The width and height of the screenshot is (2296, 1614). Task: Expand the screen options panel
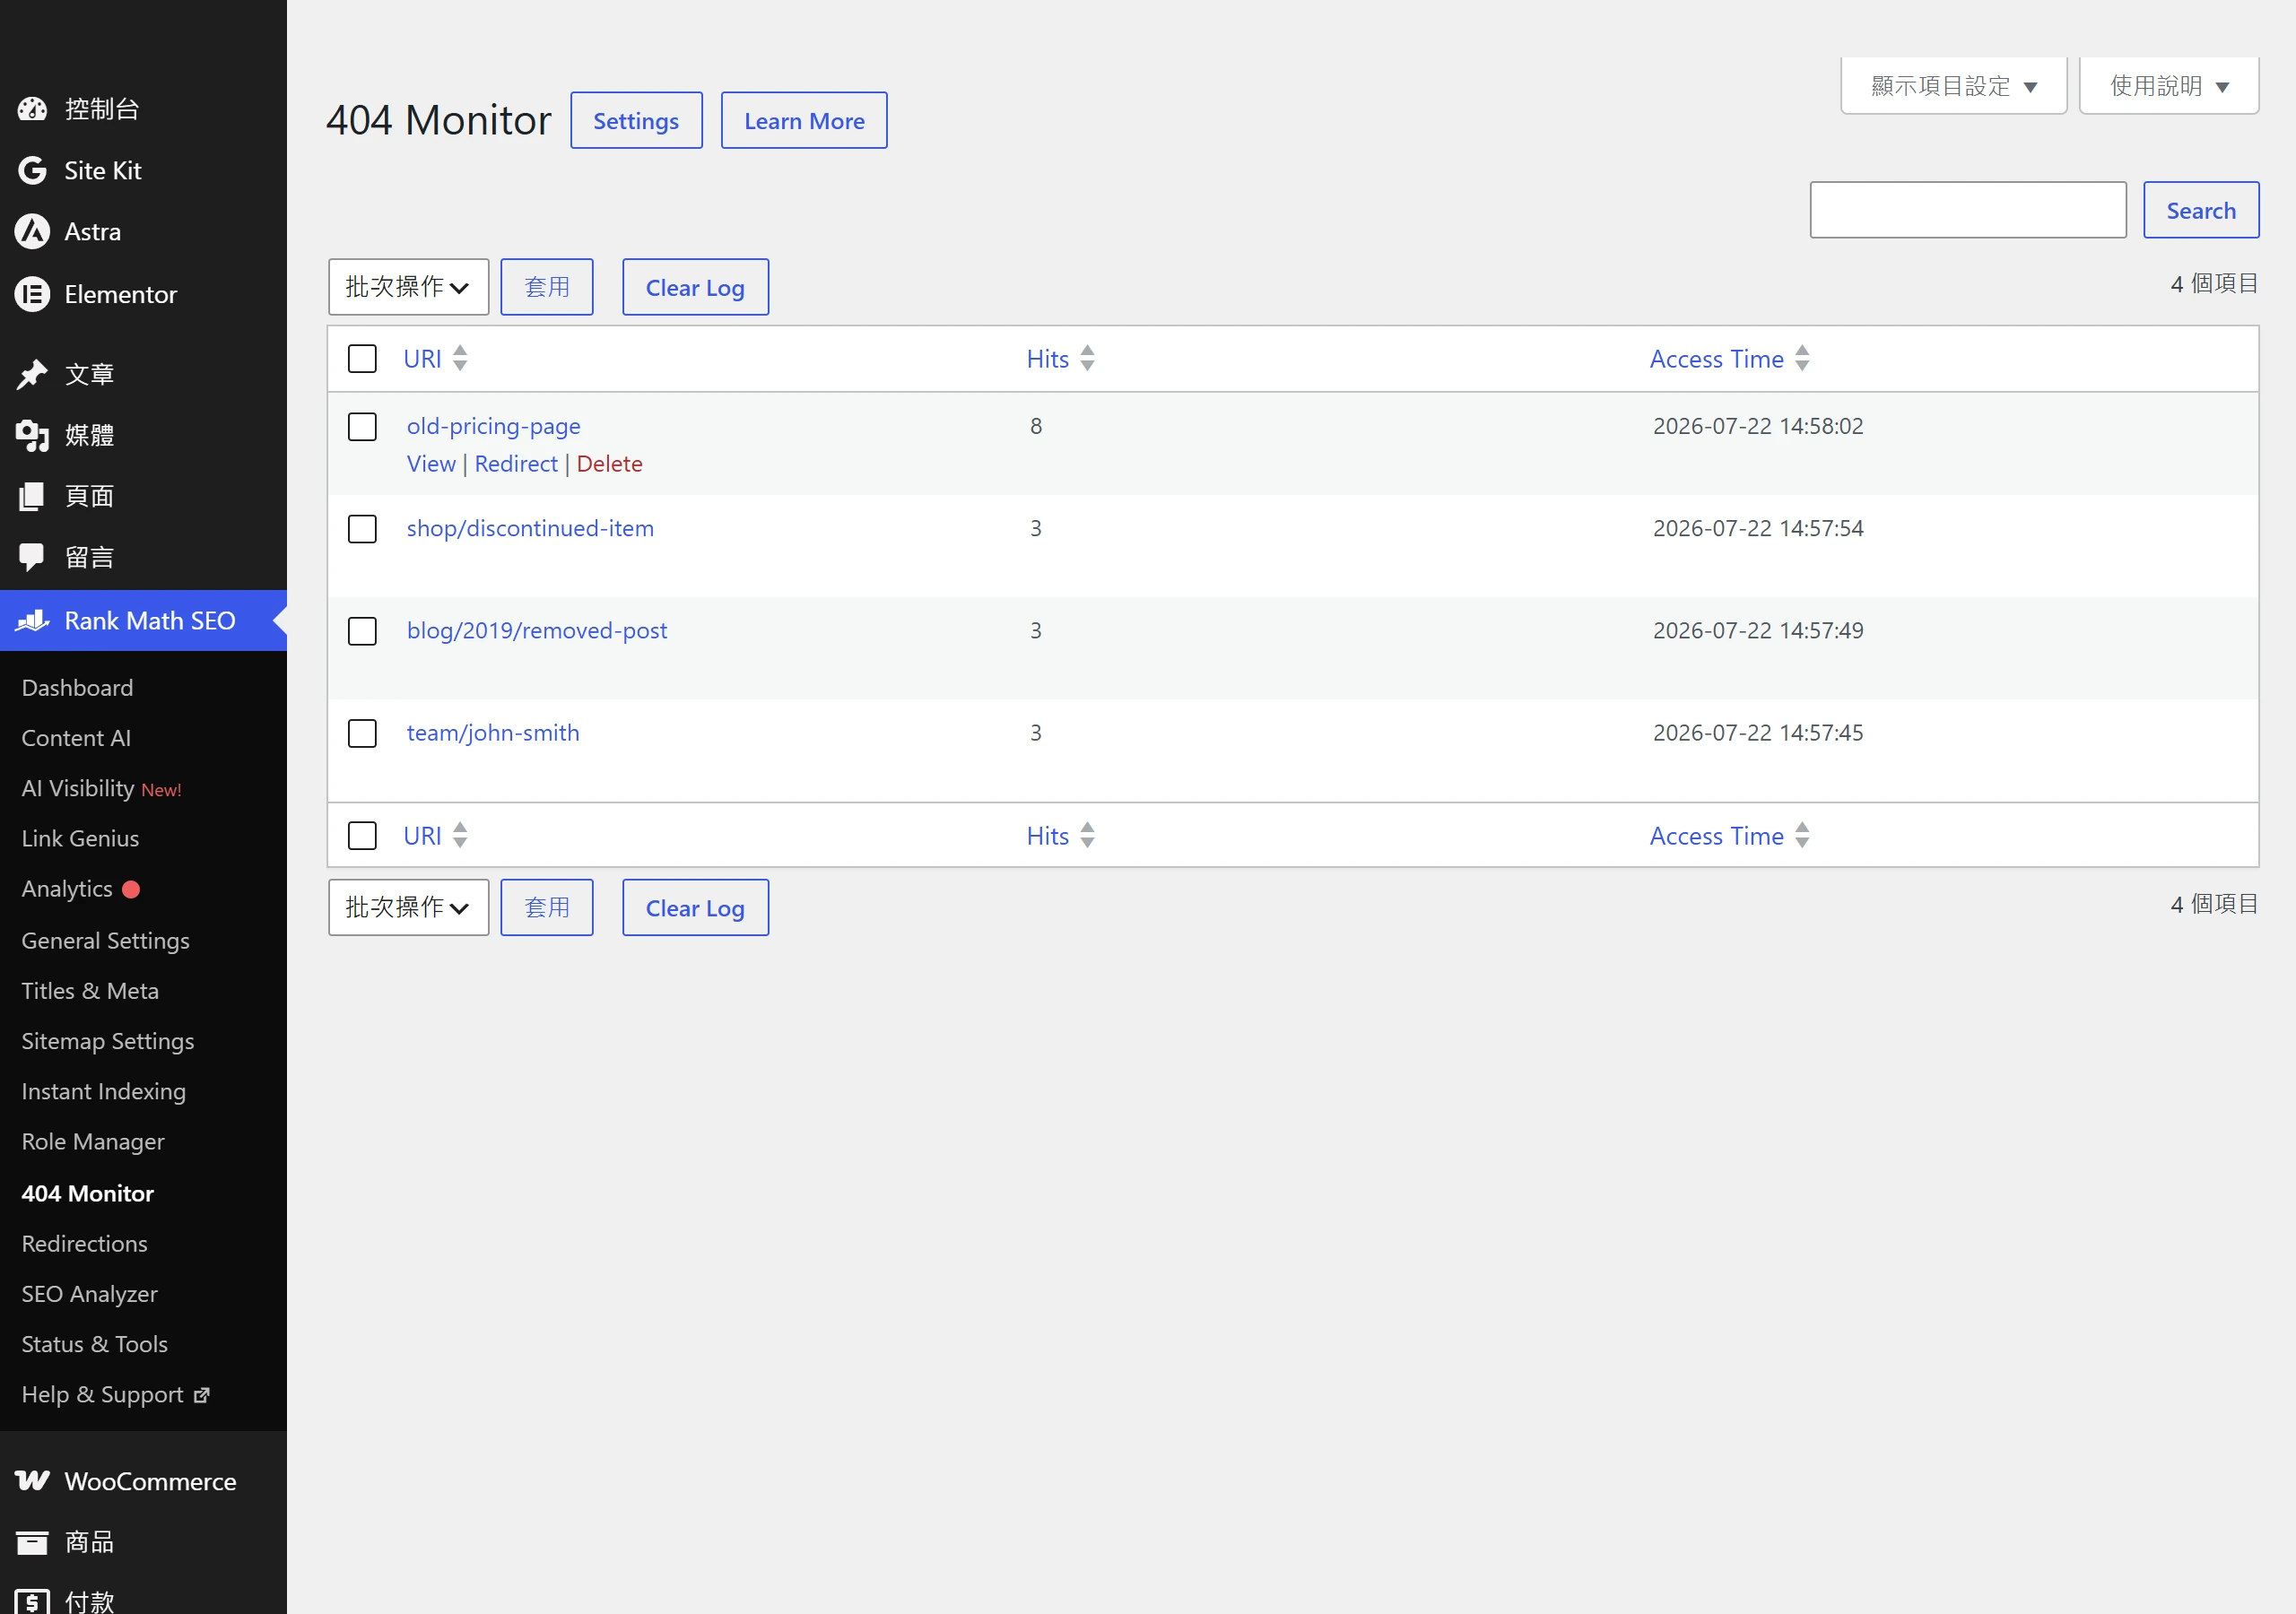[x=1953, y=86]
